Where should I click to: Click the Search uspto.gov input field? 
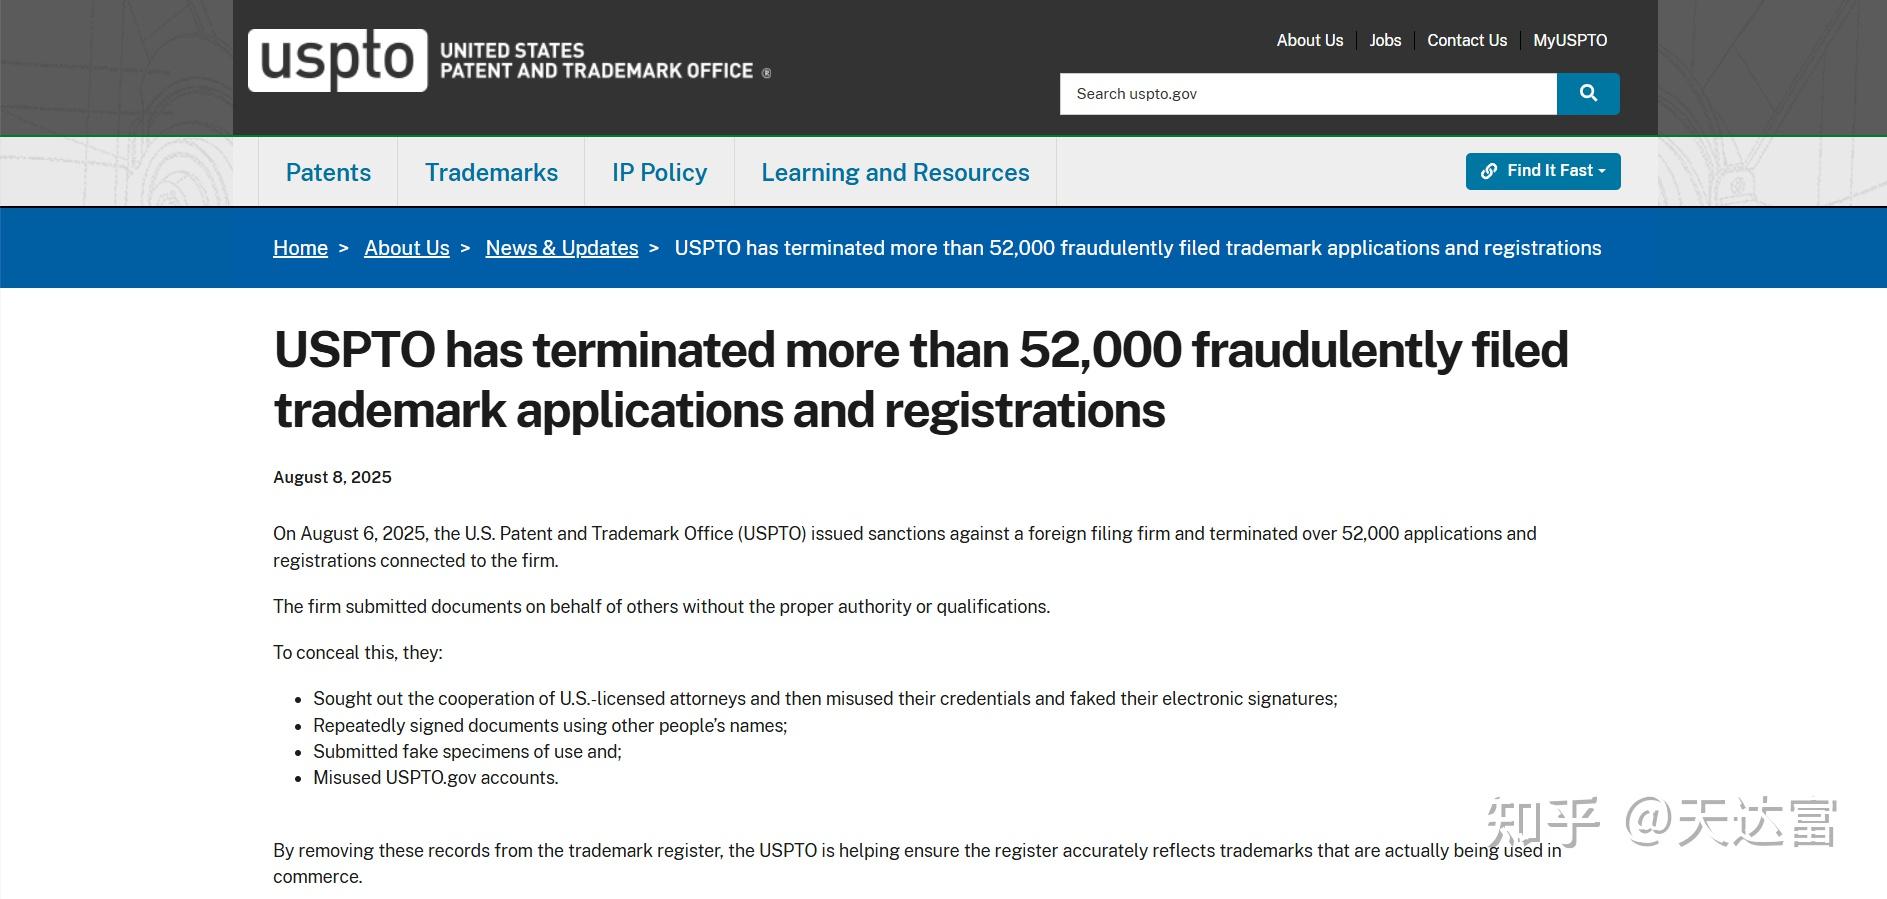coord(1308,94)
